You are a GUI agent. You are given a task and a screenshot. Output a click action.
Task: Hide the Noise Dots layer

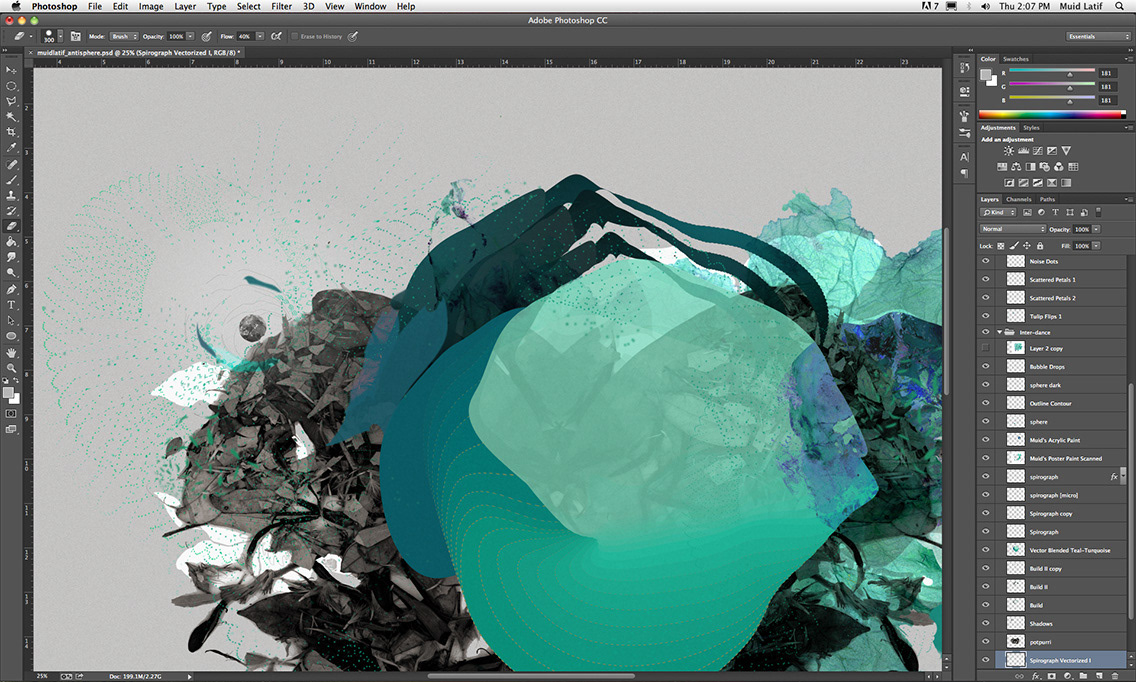click(x=985, y=261)
